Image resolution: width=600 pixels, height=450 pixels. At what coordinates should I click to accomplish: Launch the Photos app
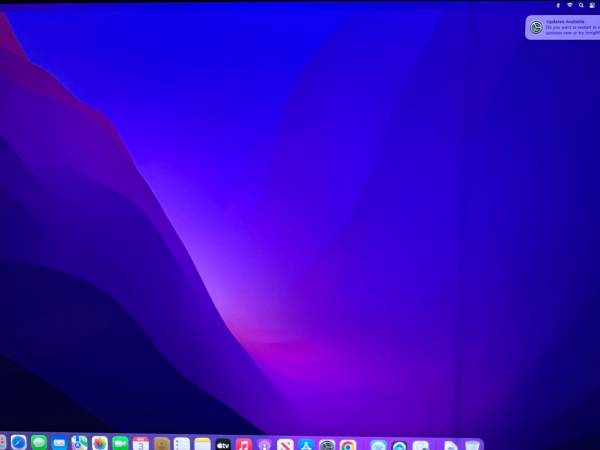100,443
